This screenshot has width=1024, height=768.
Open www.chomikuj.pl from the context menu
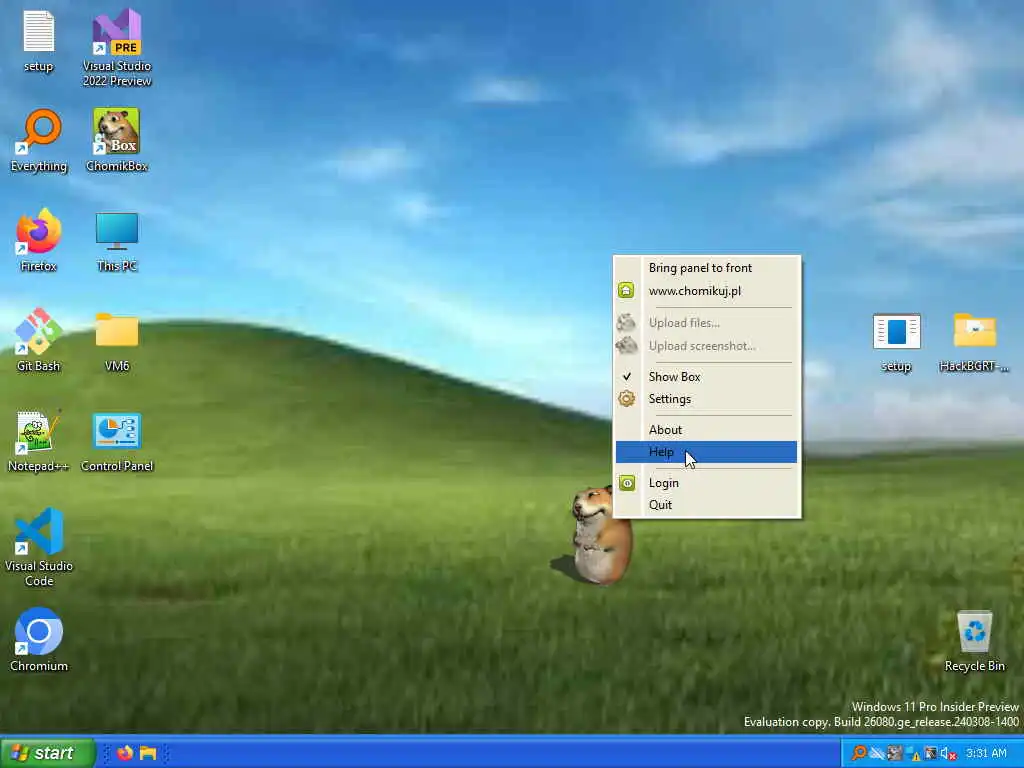click(706, 291)
